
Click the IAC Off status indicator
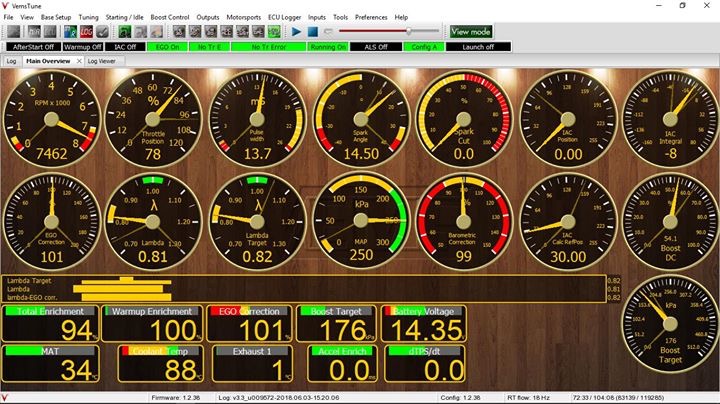125,47
